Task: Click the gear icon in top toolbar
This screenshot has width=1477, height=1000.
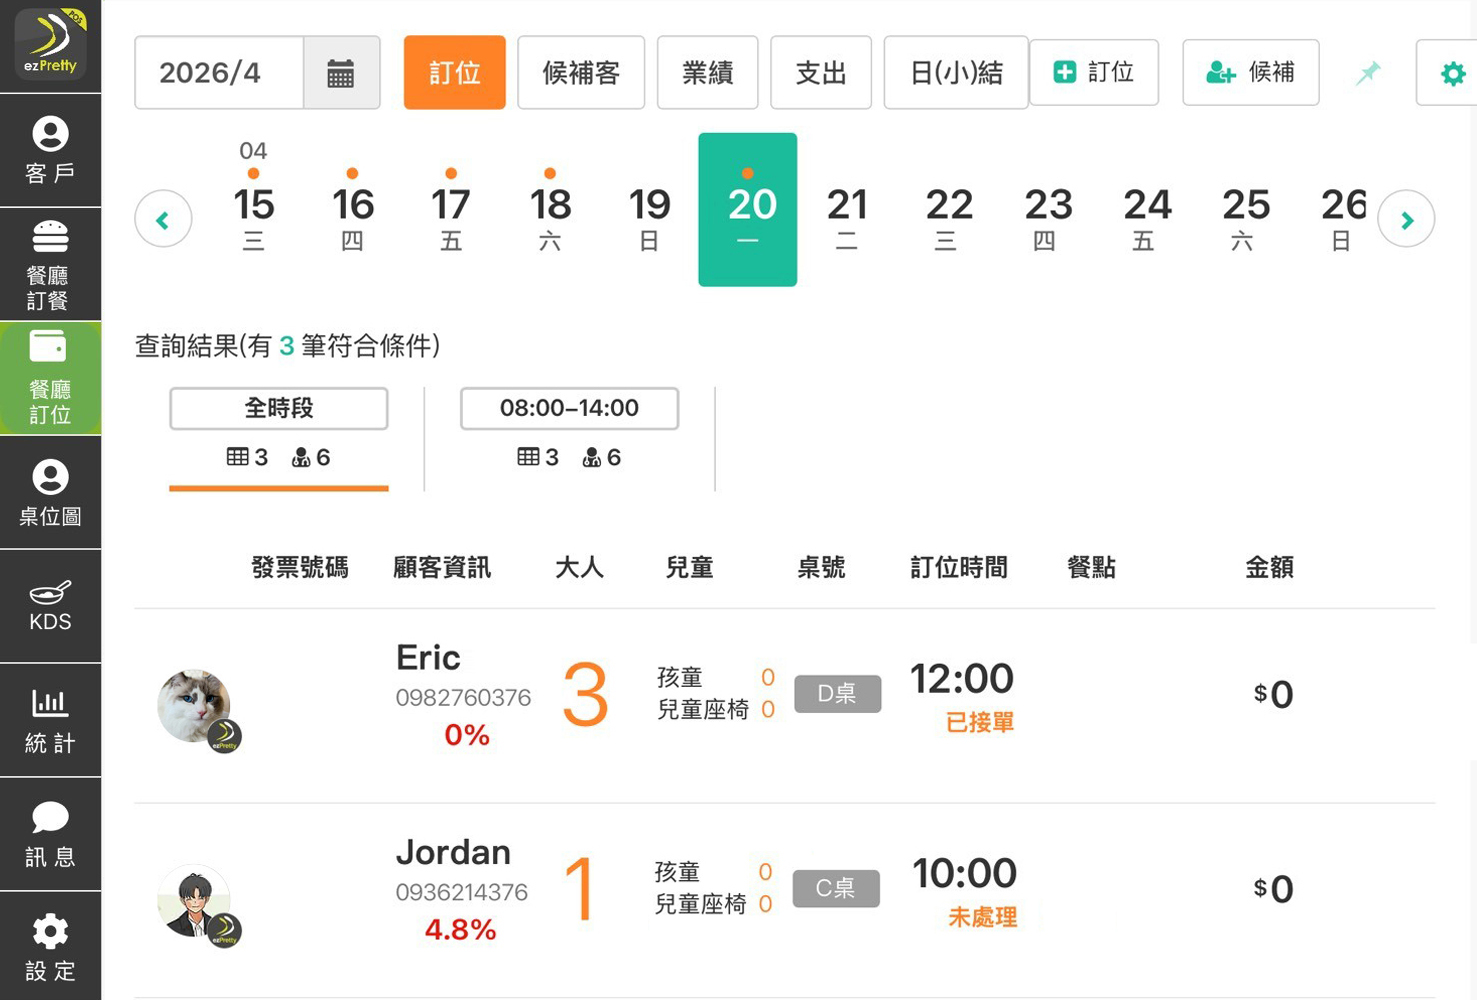Action: pos(1452,72)
